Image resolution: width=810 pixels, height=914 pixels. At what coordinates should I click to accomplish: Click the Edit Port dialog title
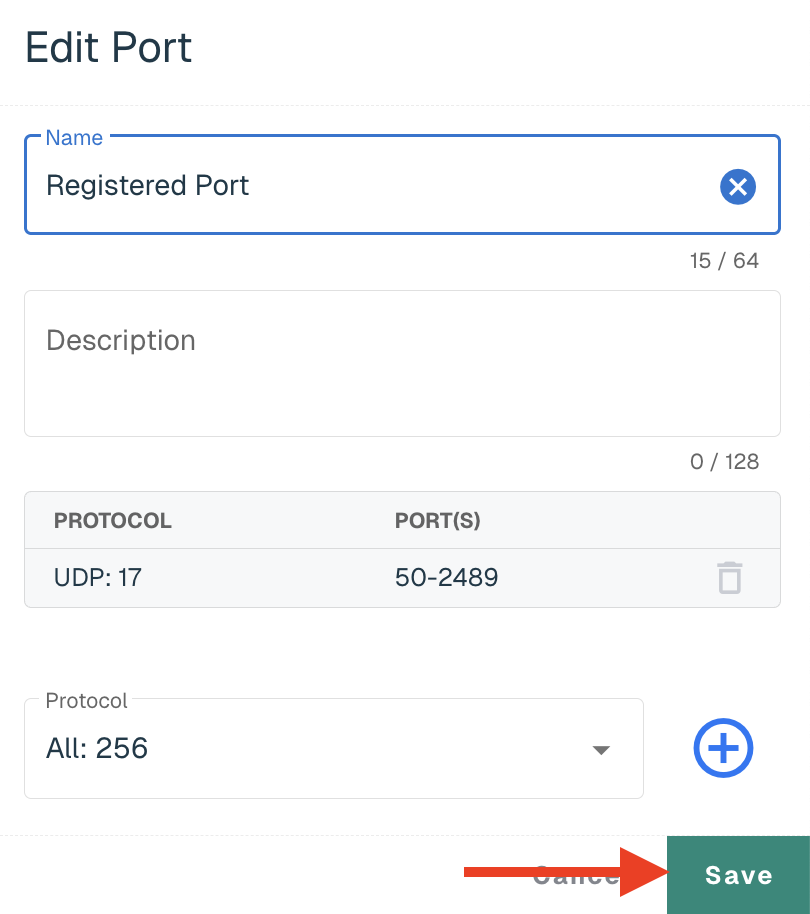click(108, 47)
